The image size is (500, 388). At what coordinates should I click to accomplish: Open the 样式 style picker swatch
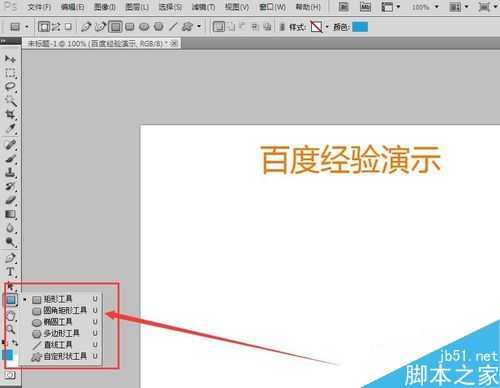coord(316,27)
